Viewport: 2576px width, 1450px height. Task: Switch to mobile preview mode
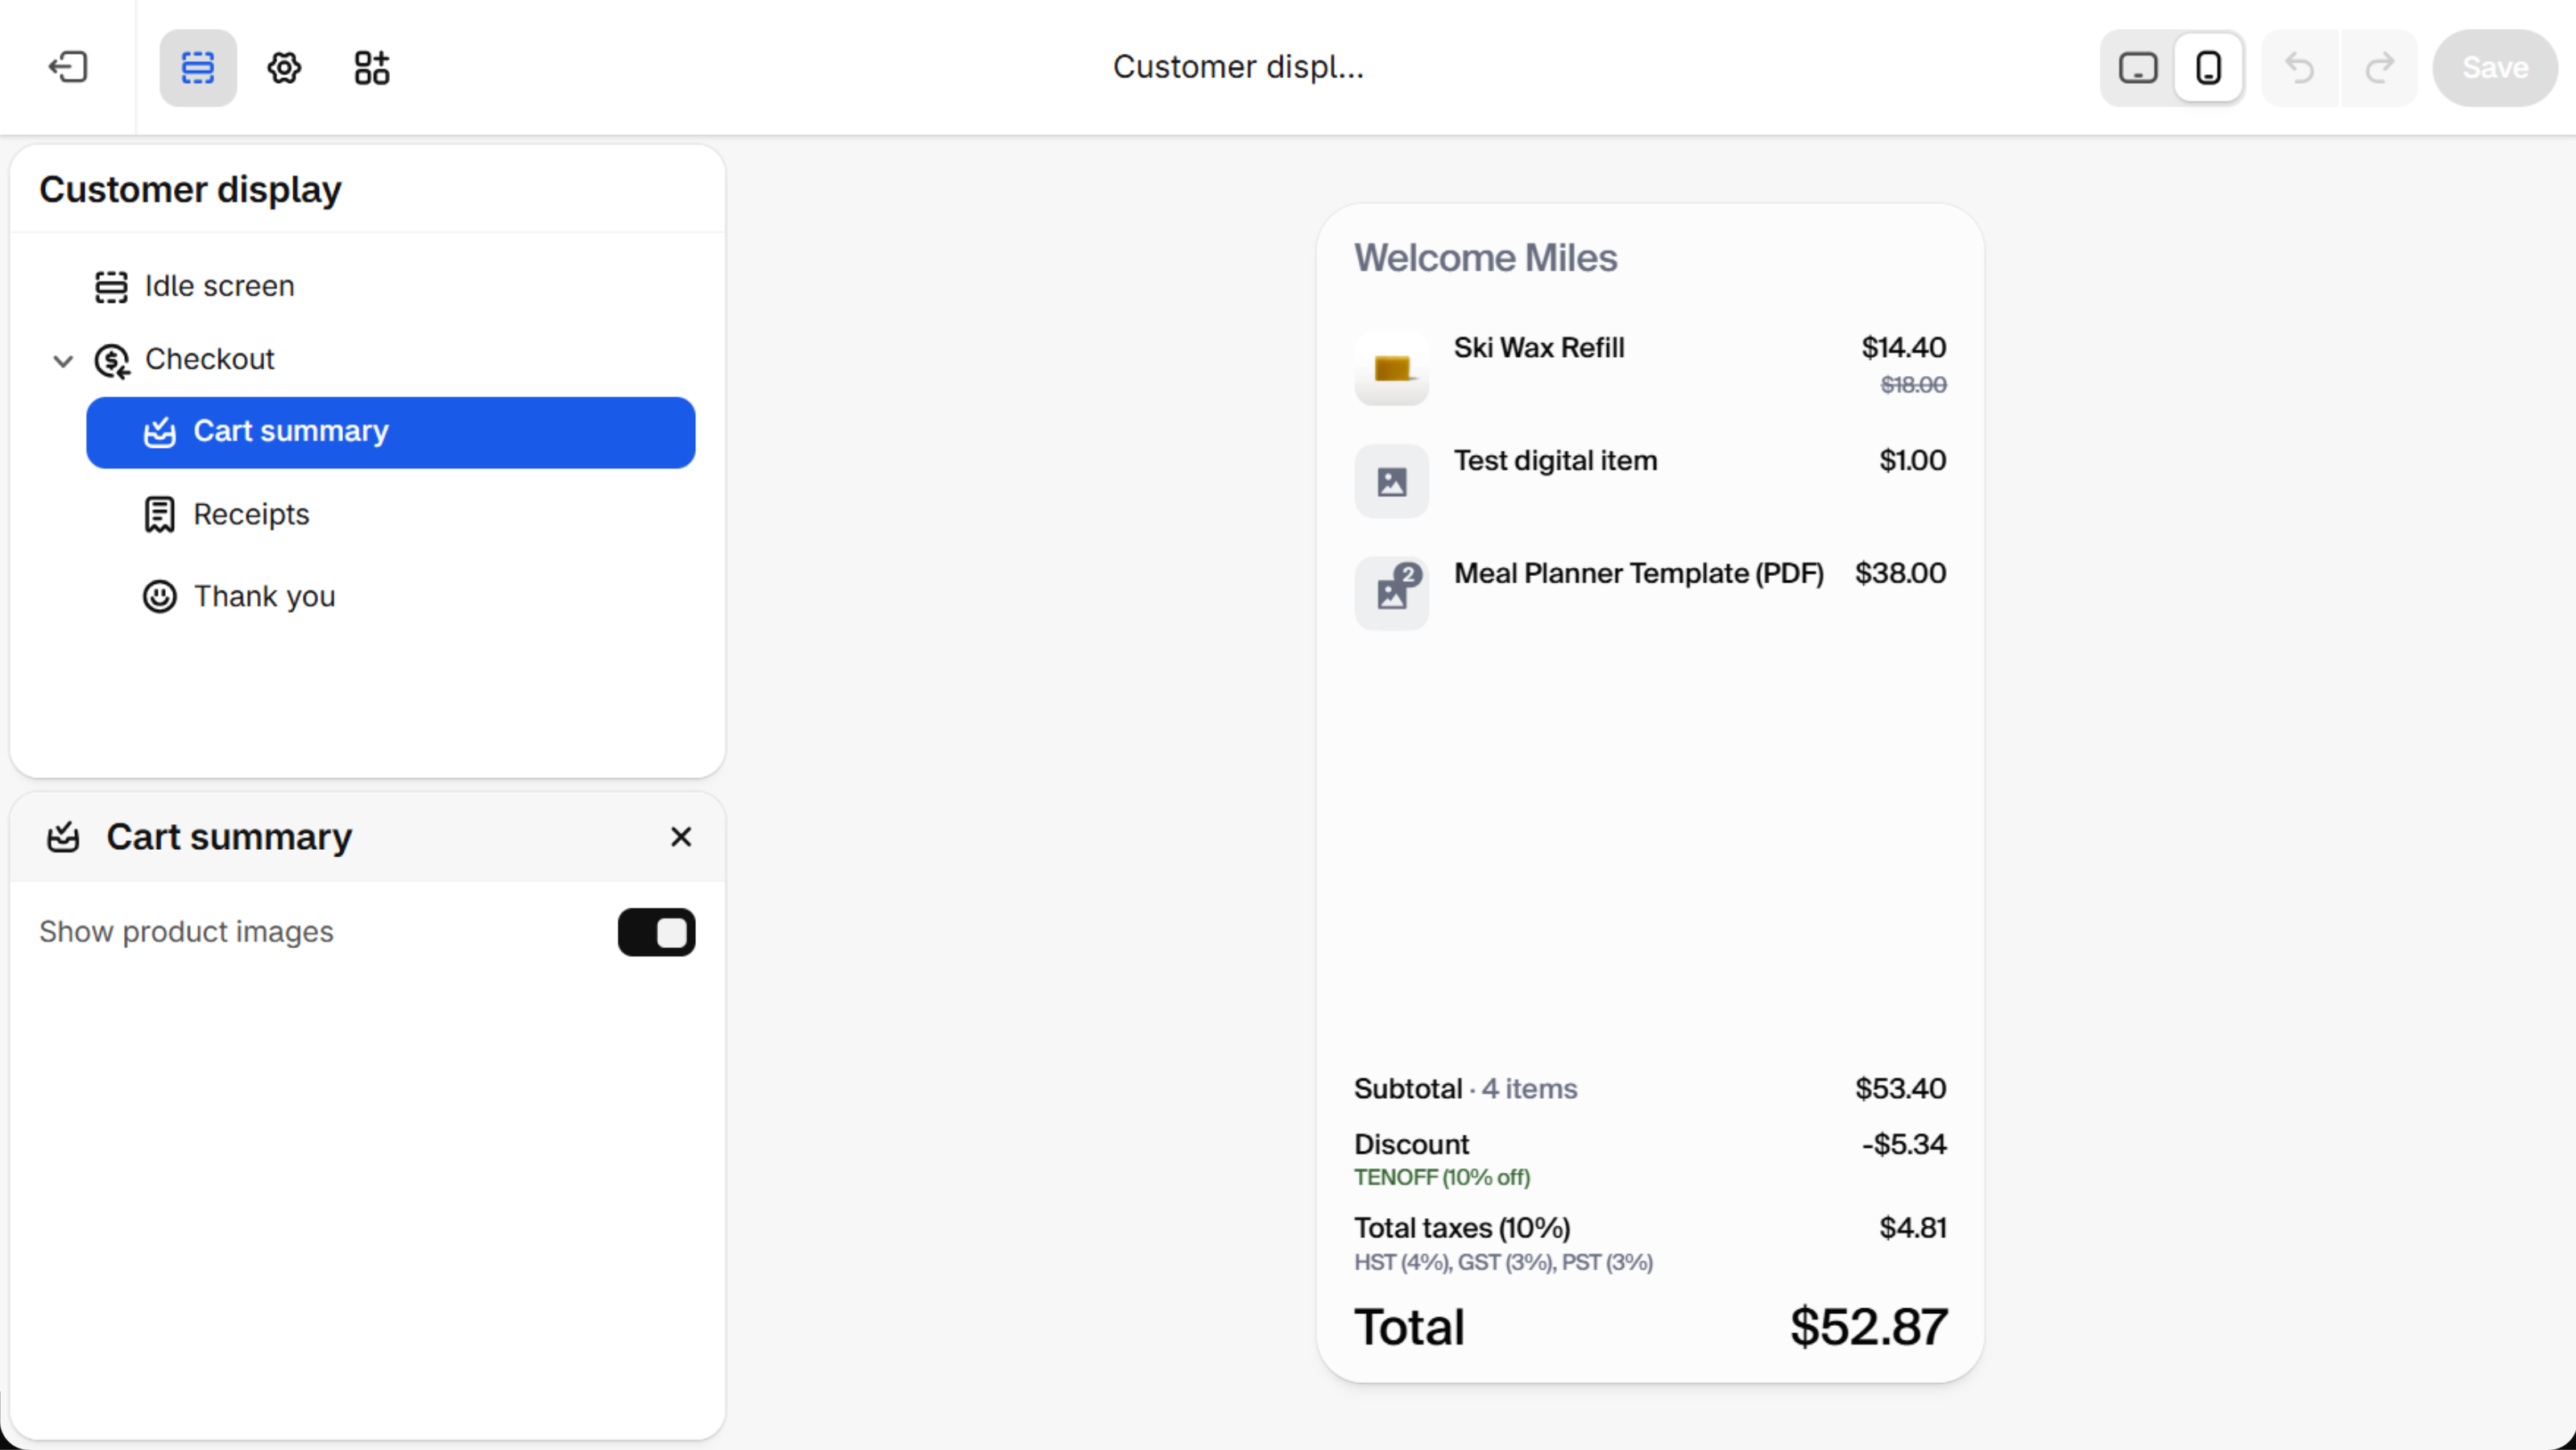2208,67
